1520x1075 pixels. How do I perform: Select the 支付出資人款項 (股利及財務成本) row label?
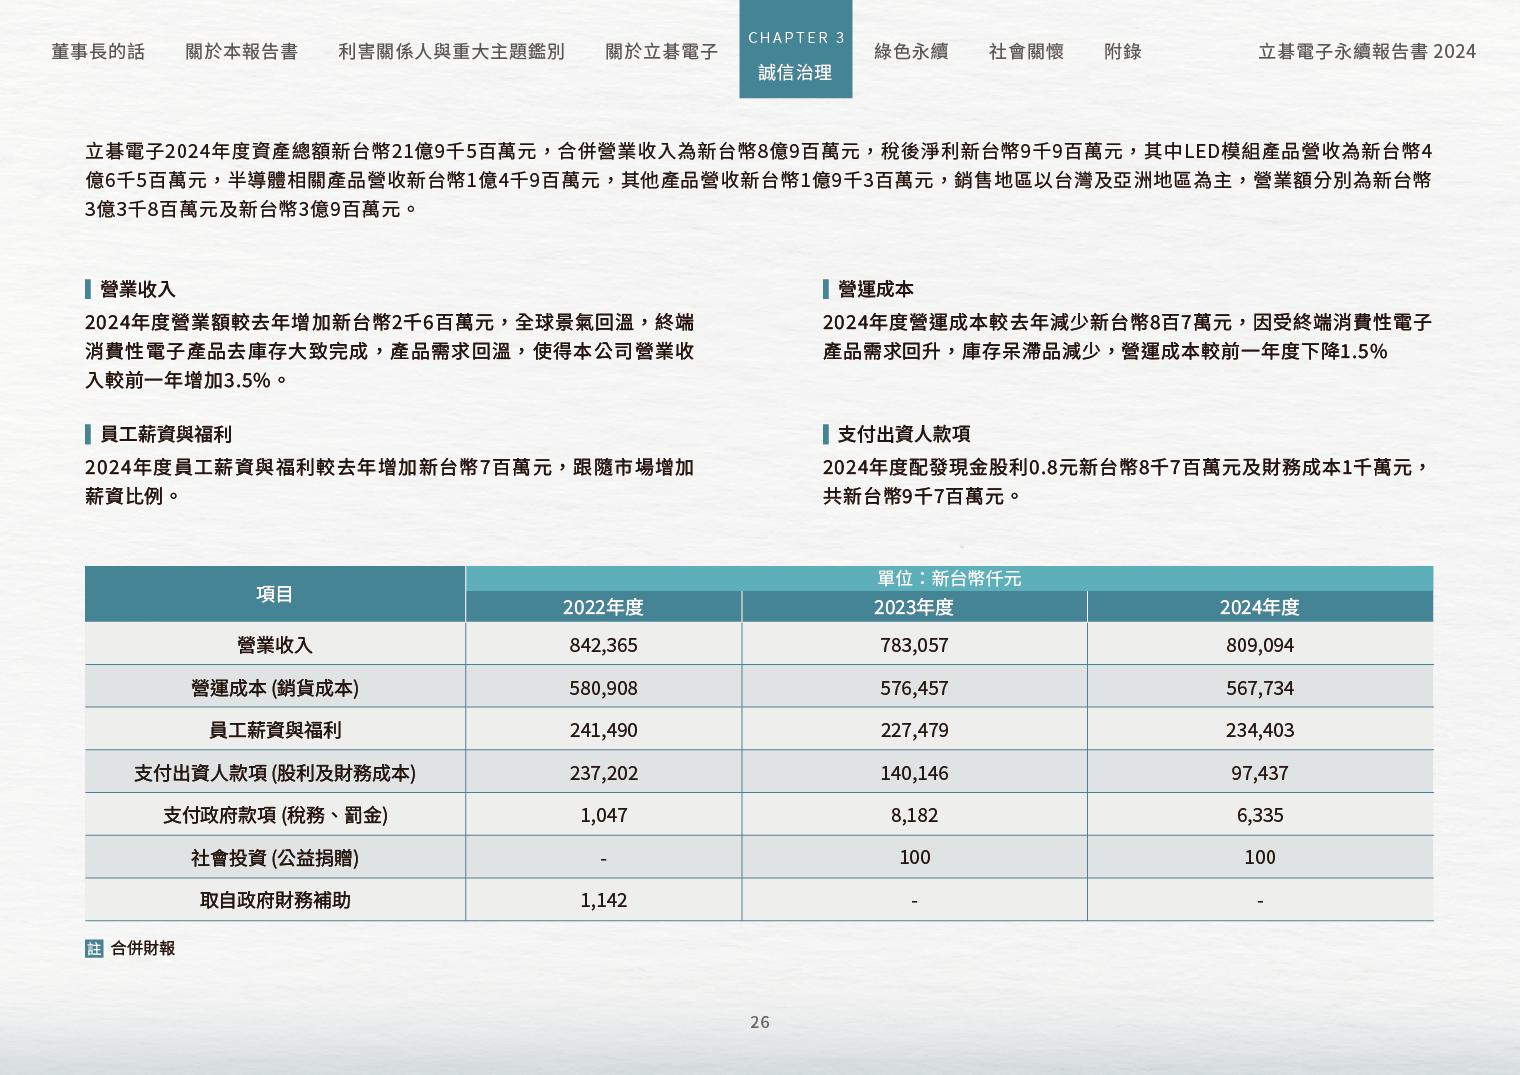[275, 773]
